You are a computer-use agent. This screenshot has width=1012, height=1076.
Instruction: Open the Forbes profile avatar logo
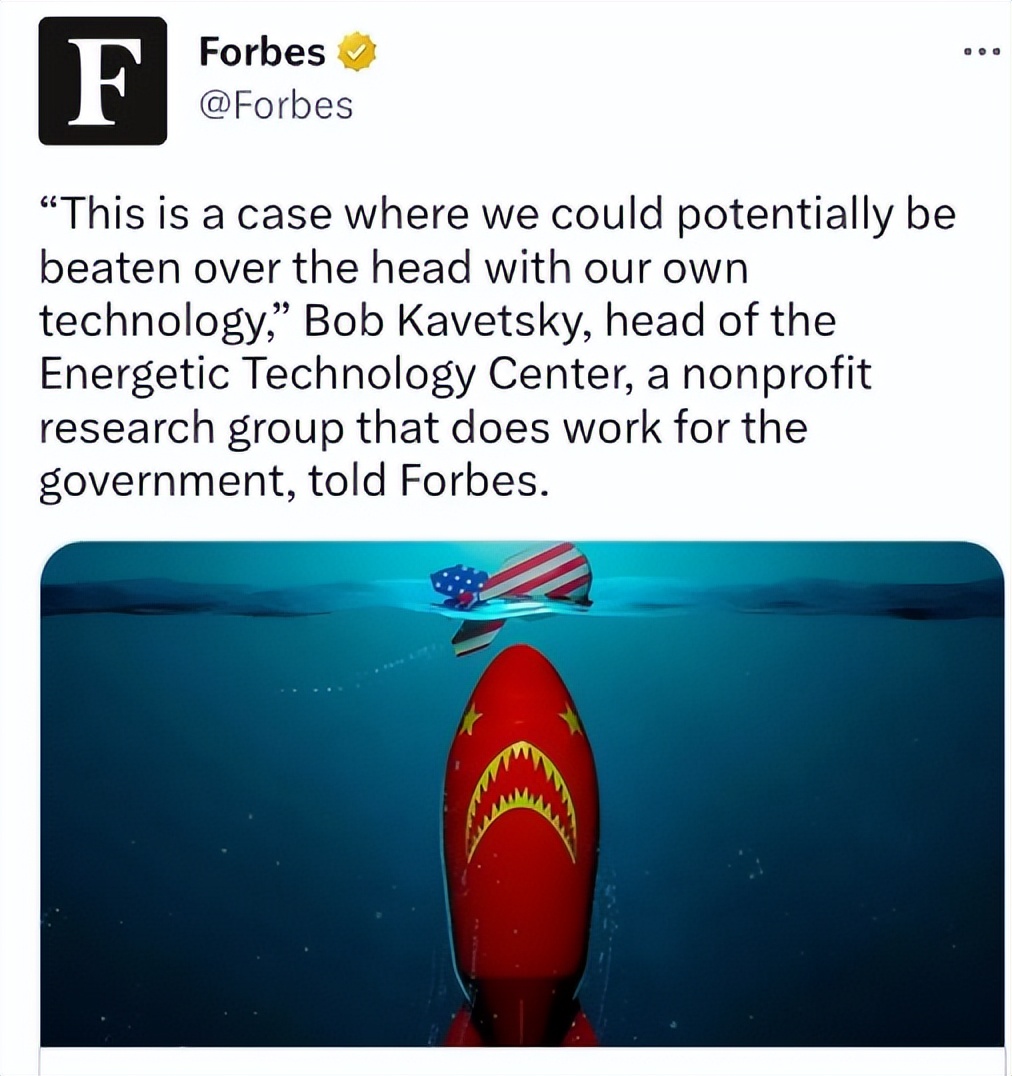[x=102, y=81]
